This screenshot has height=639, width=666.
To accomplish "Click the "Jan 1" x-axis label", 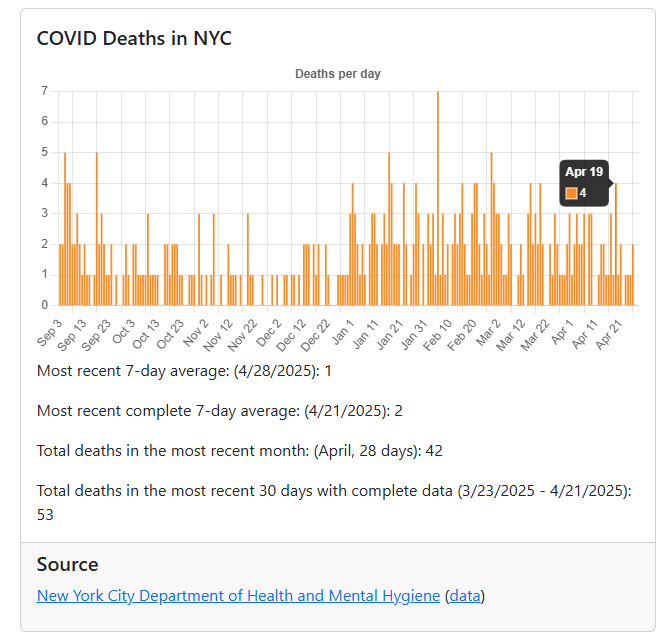I will point(344,331).
